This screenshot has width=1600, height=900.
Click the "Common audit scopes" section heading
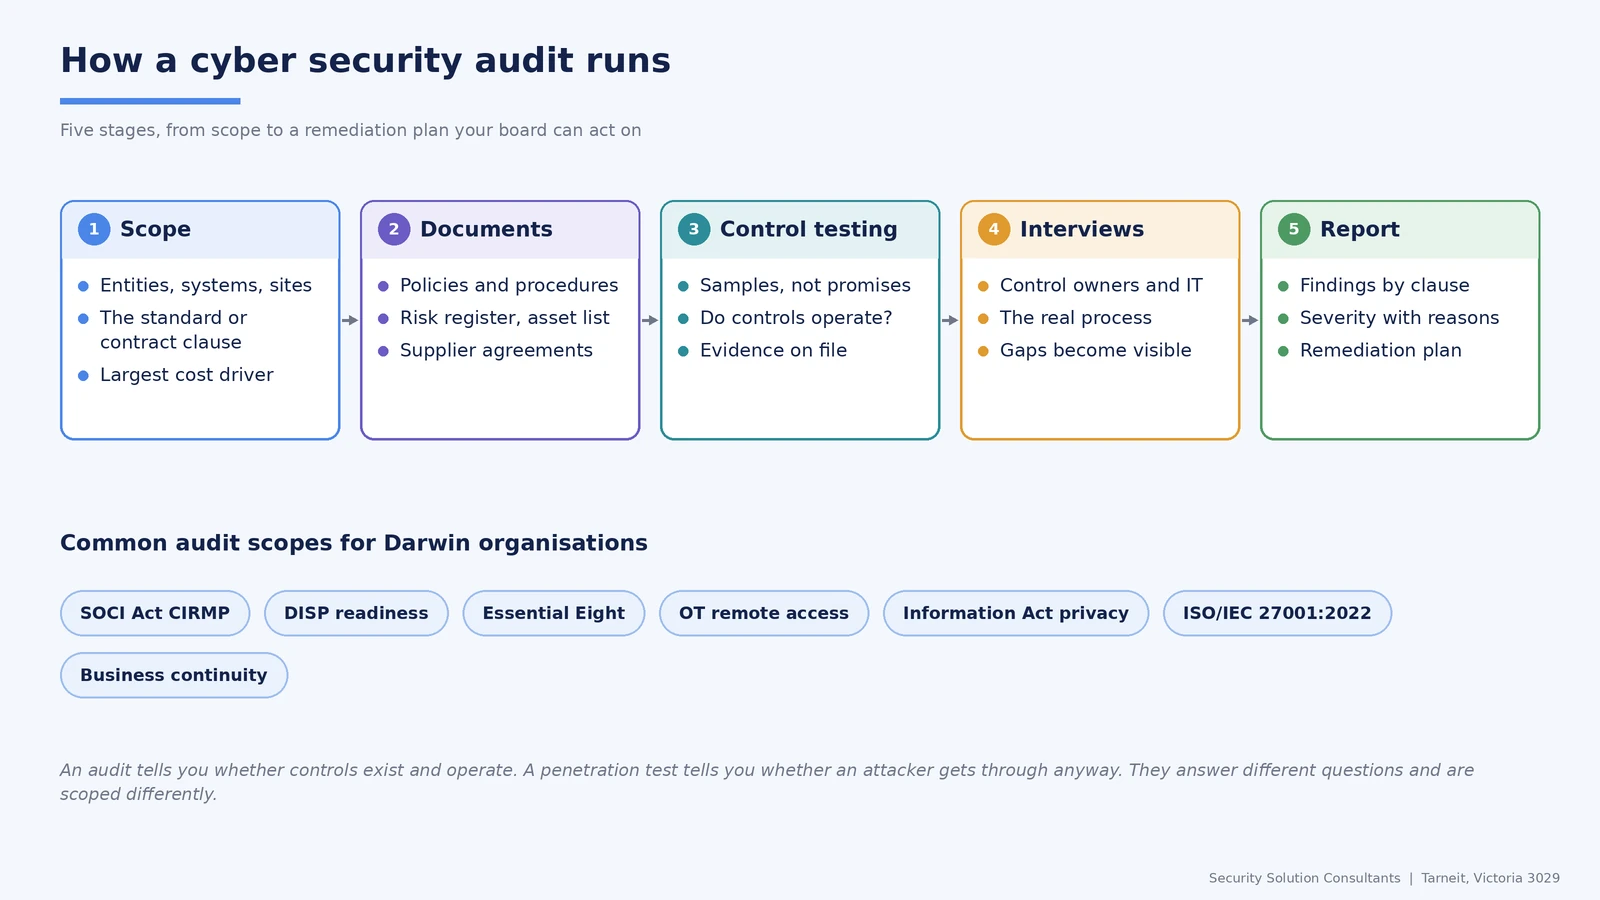tap(354, 543)
